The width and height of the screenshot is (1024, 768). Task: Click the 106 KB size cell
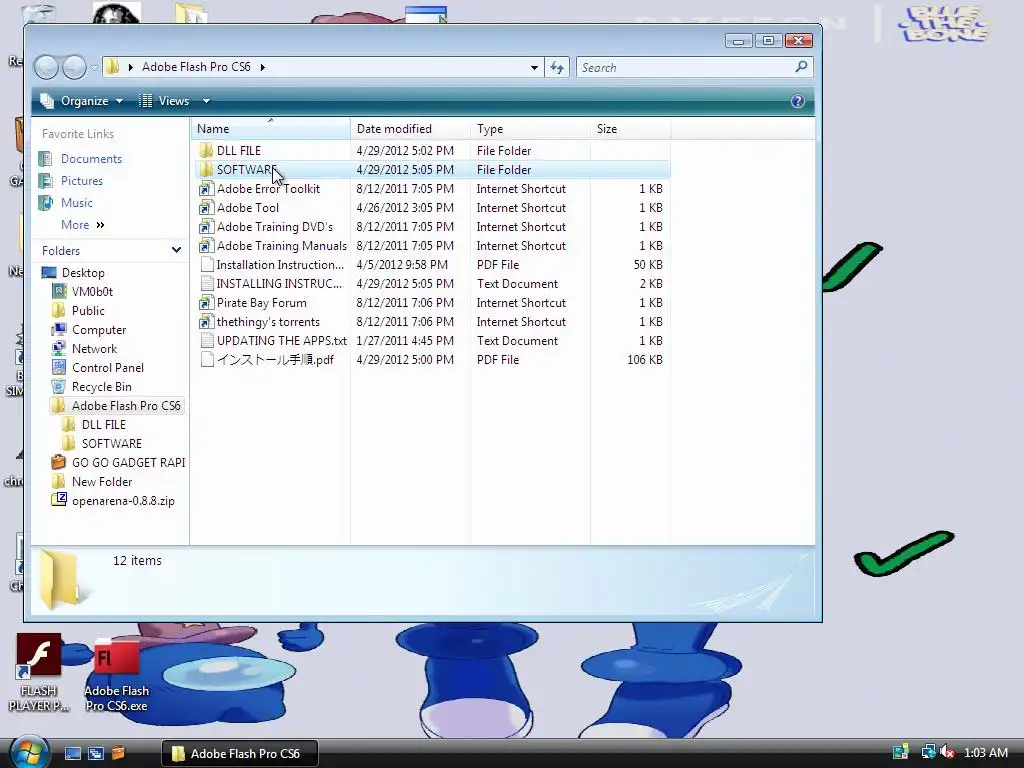click(645, 360)
